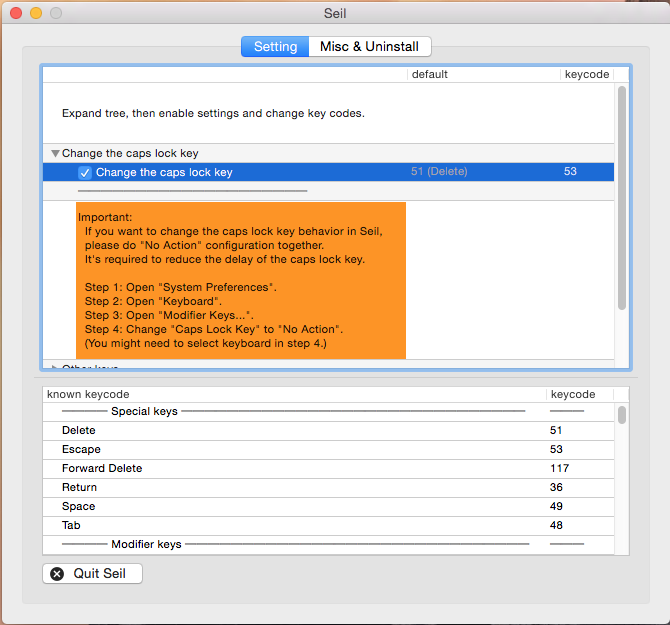Minimize the Seil window with yellow button

point(35,13)
